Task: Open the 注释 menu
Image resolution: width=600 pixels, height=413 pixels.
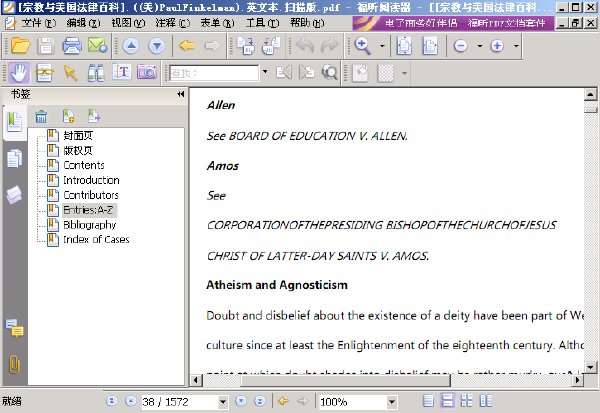Action: click(x=173, y=23)
